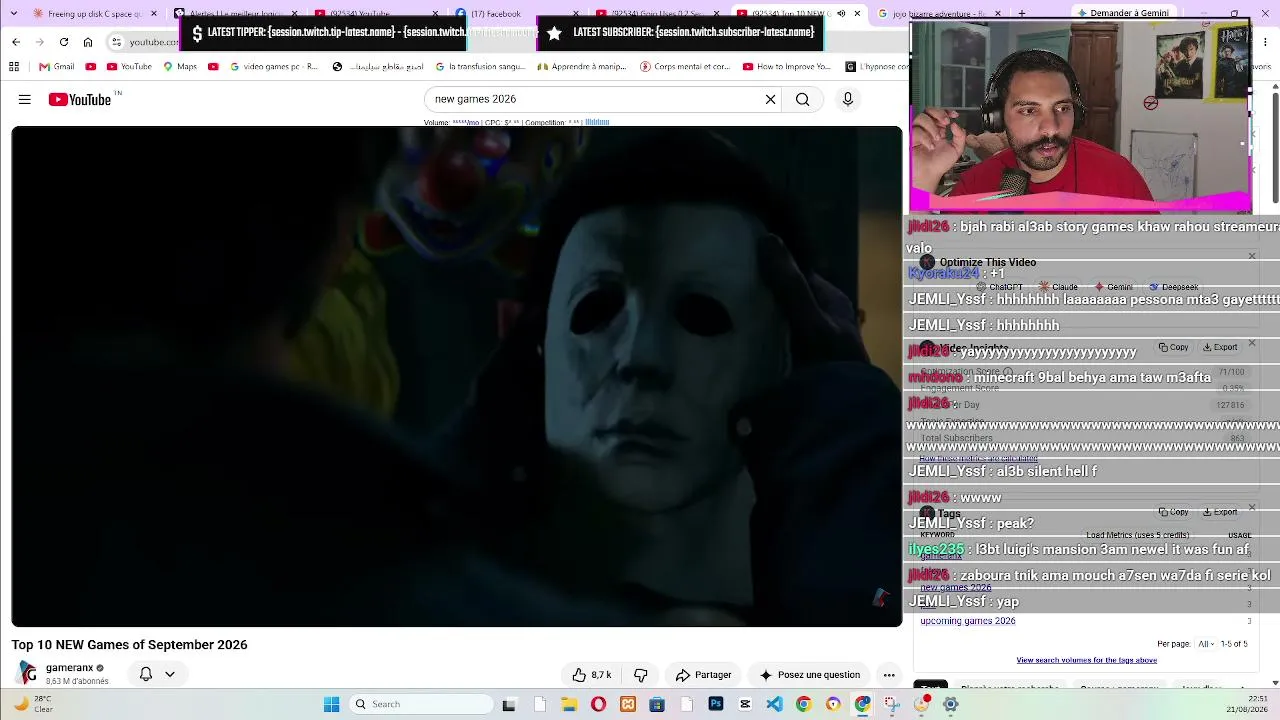The image size is (1280, 720).
Task: Export the Tags list
Action: point(1220,512)
